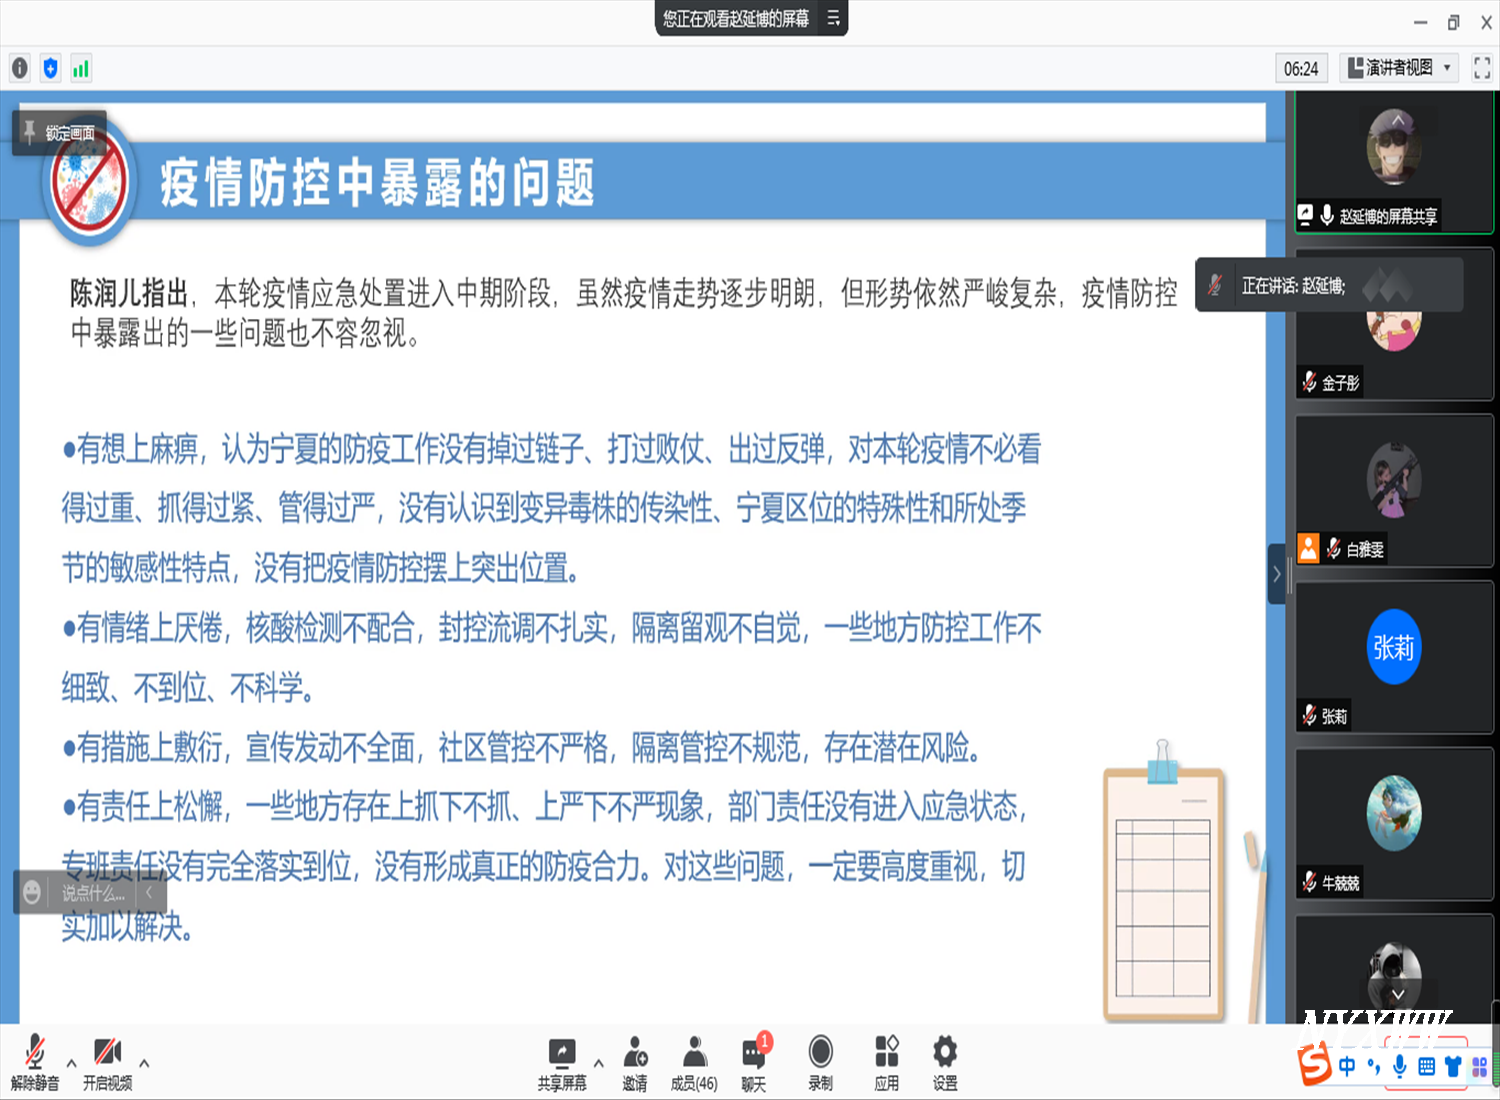1500x1100 pixels.
Task: Collapse the participant video side panel
Action: coord(1277,574)
